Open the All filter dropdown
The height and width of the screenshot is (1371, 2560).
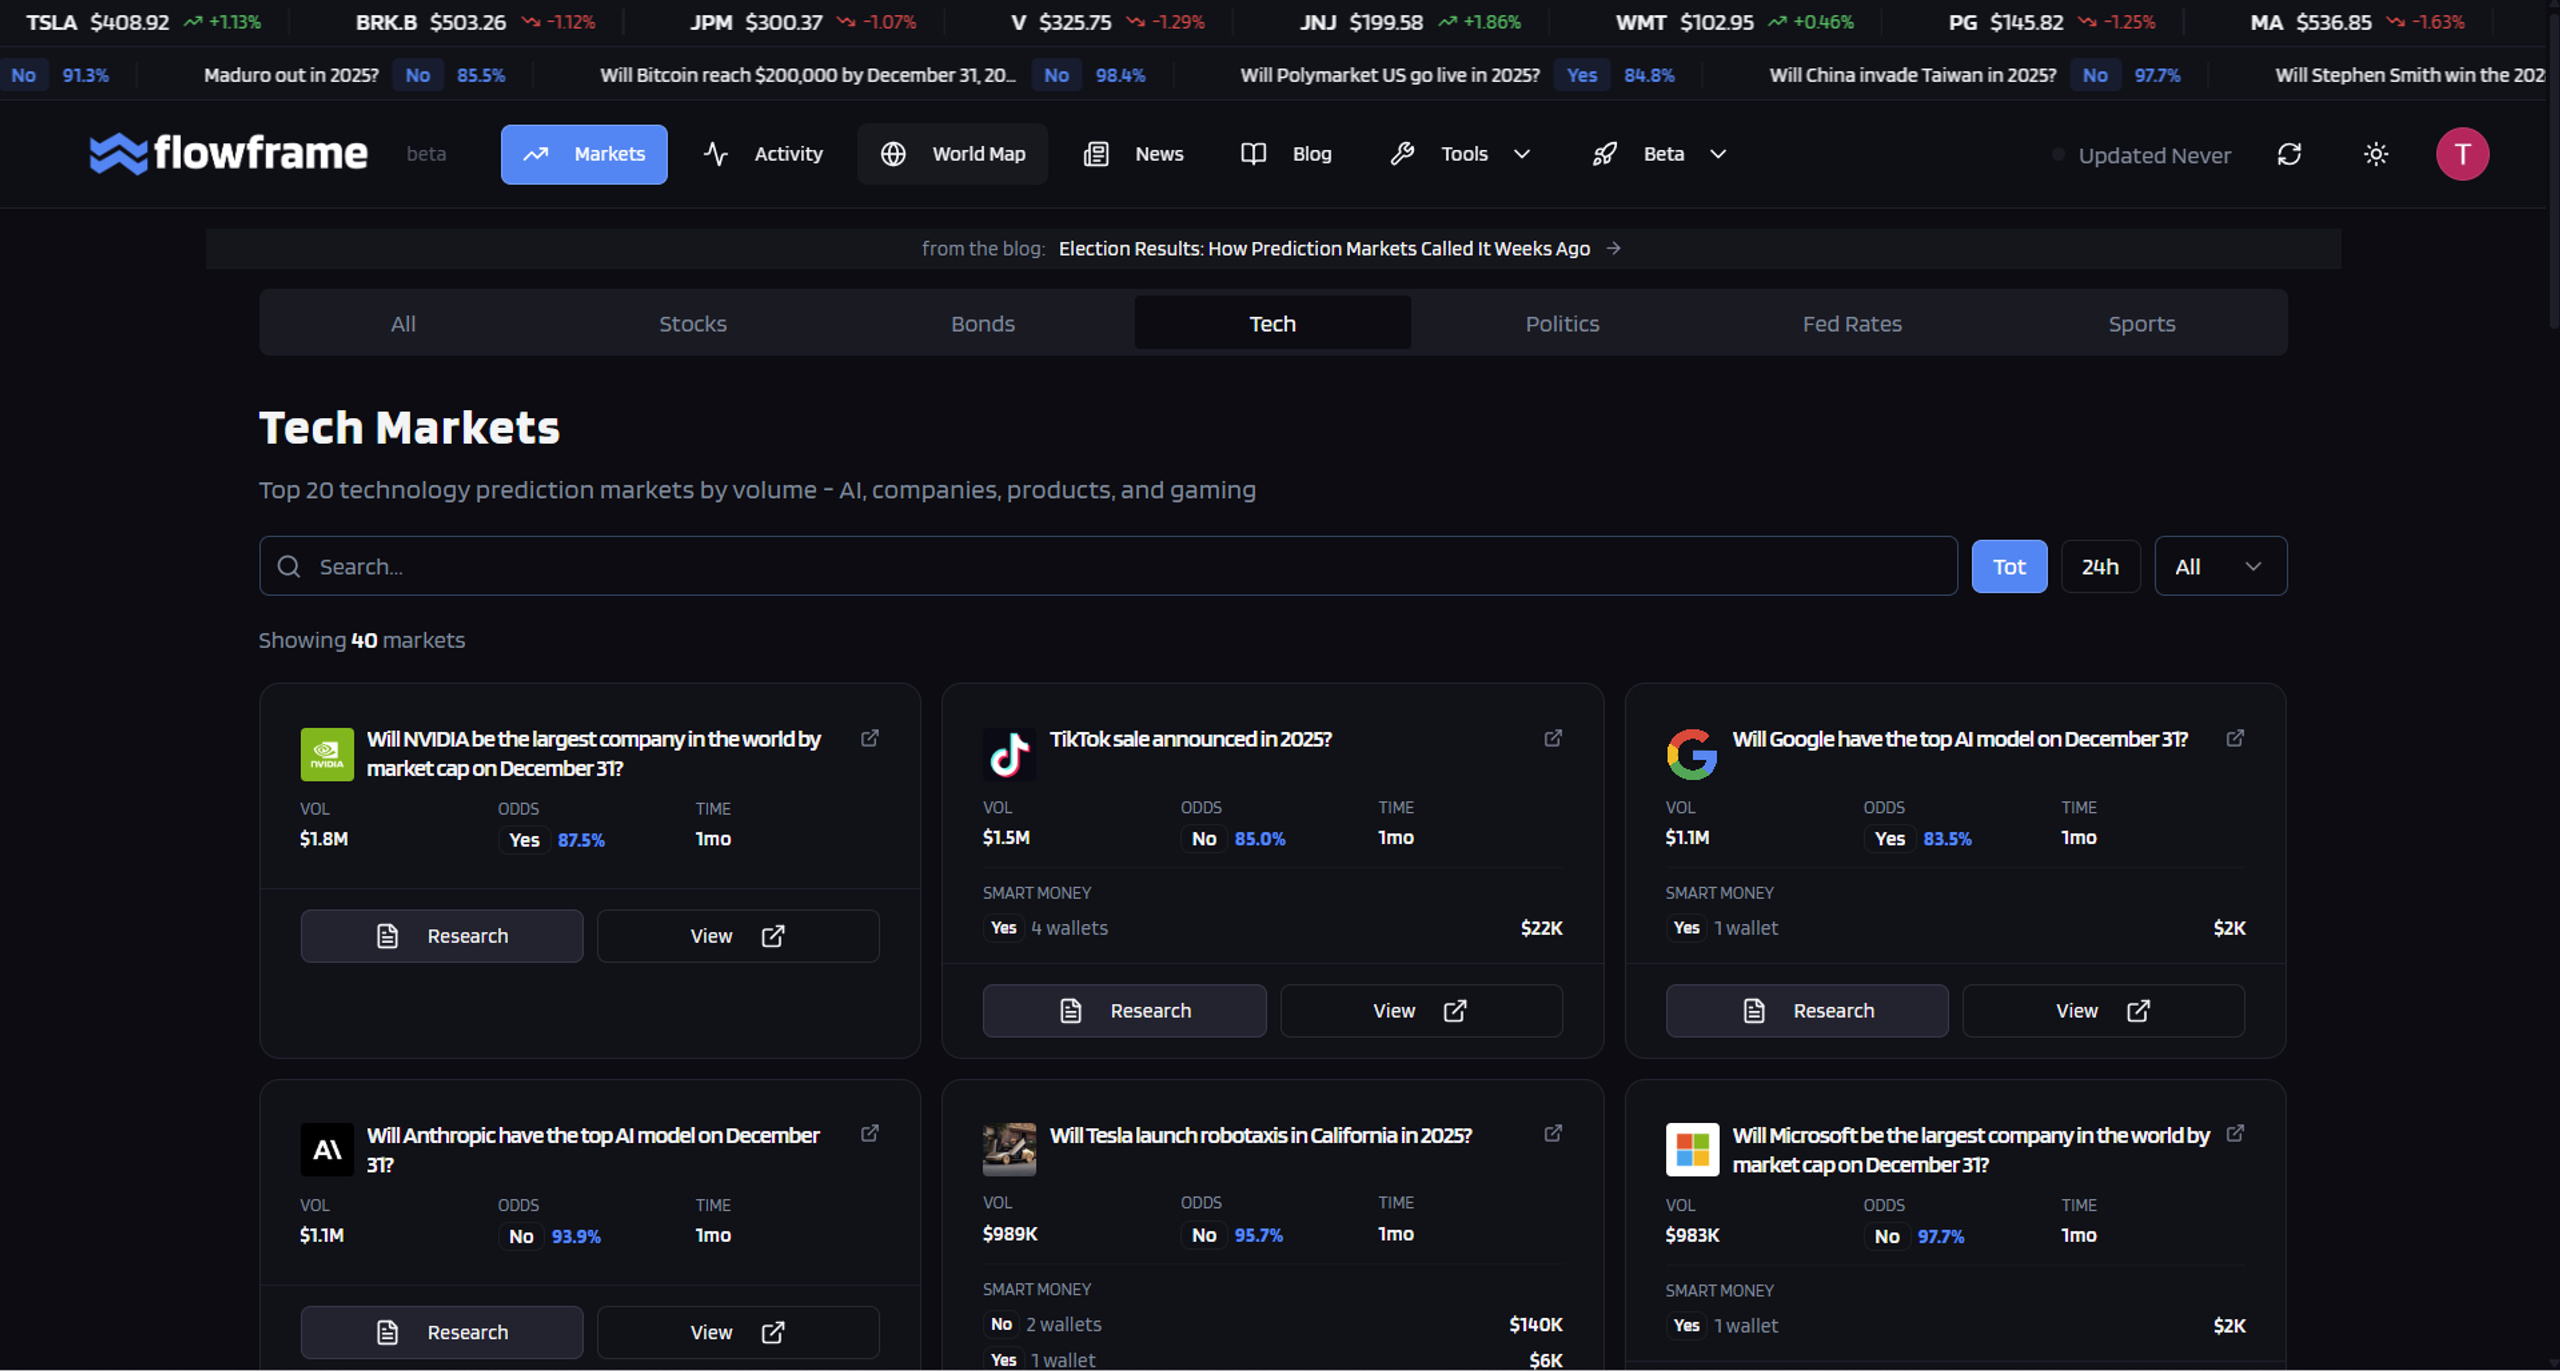2220,566
